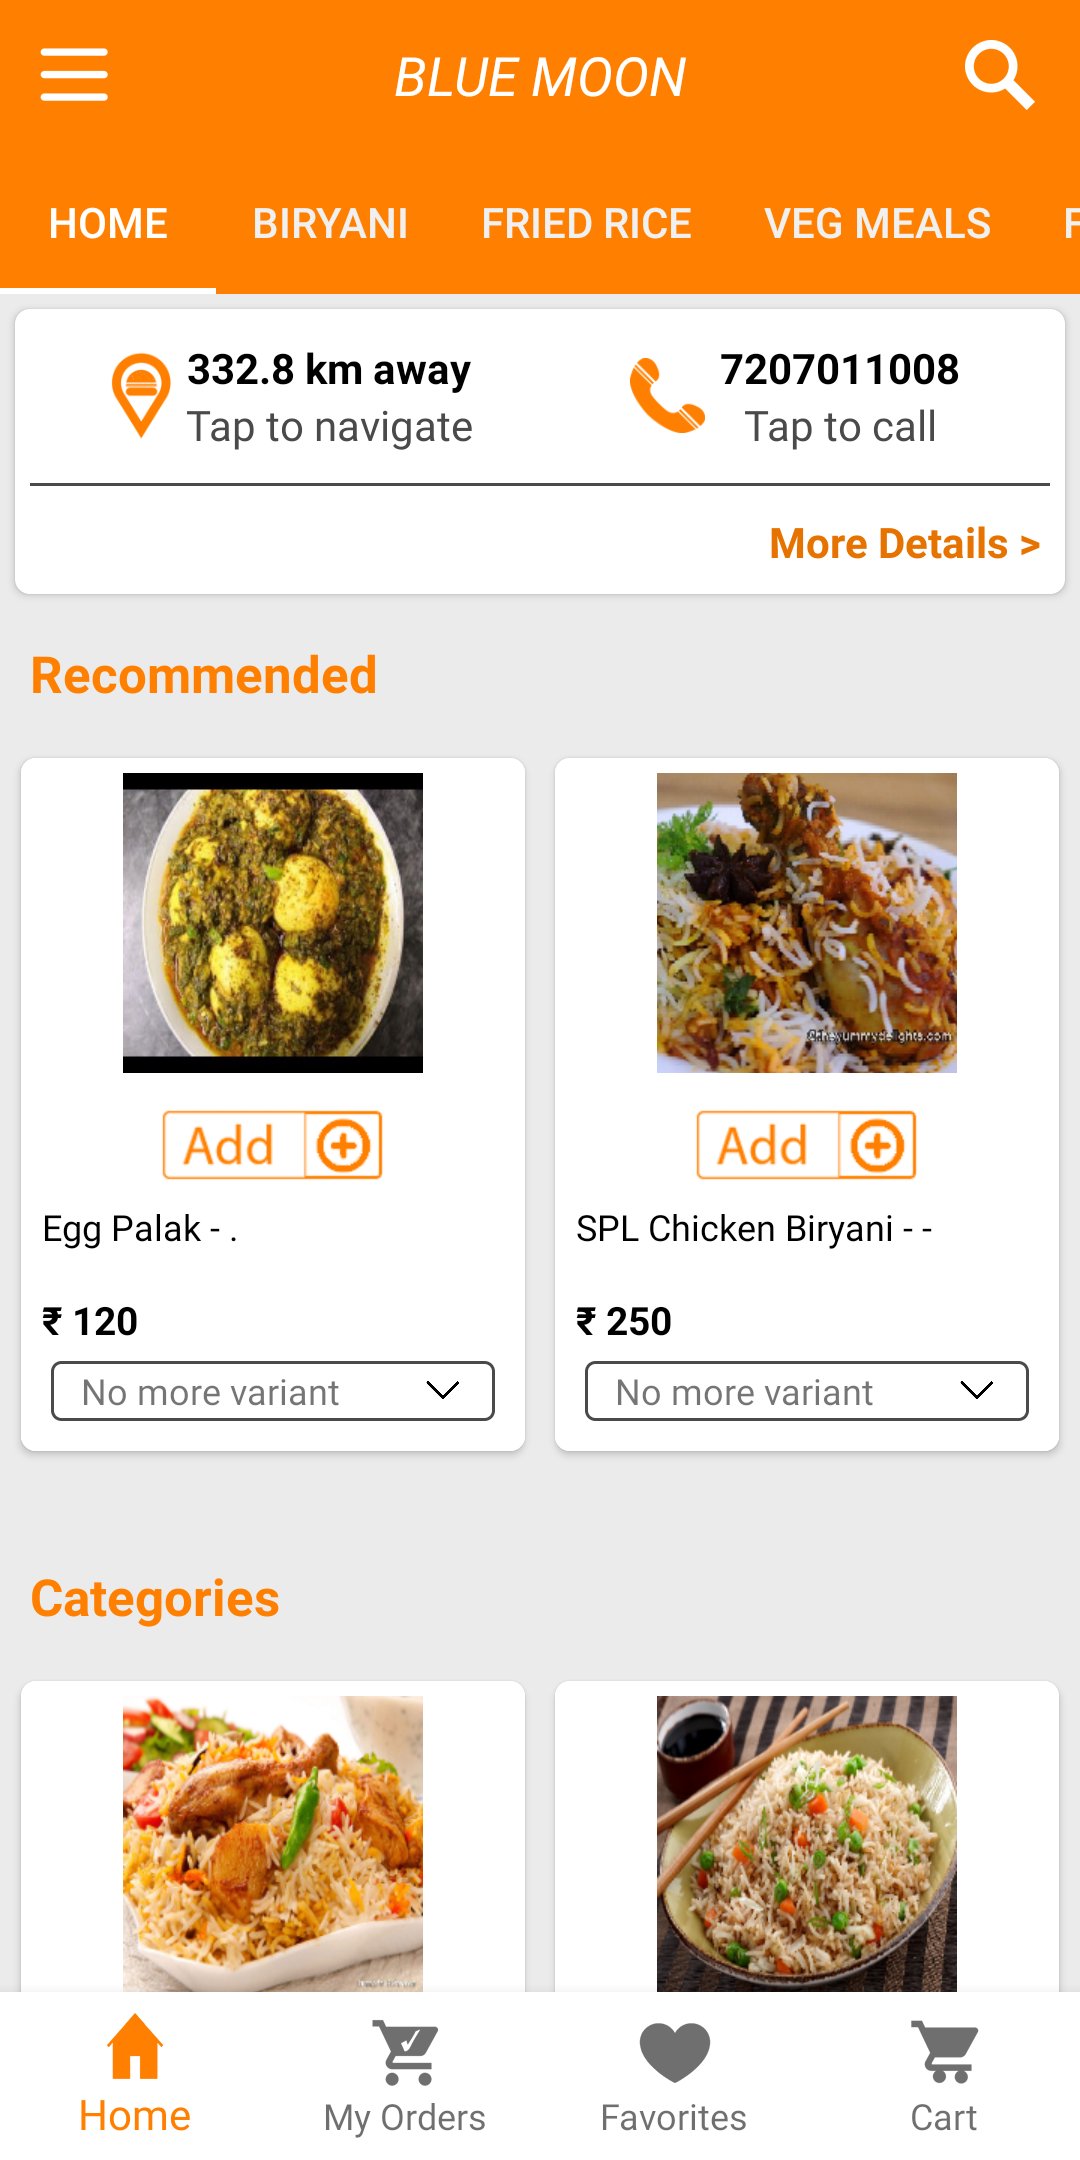This screenshot has height=2160, width=1080.
Task: Go to Home in bottom bar
Action: pos(135,2075)
